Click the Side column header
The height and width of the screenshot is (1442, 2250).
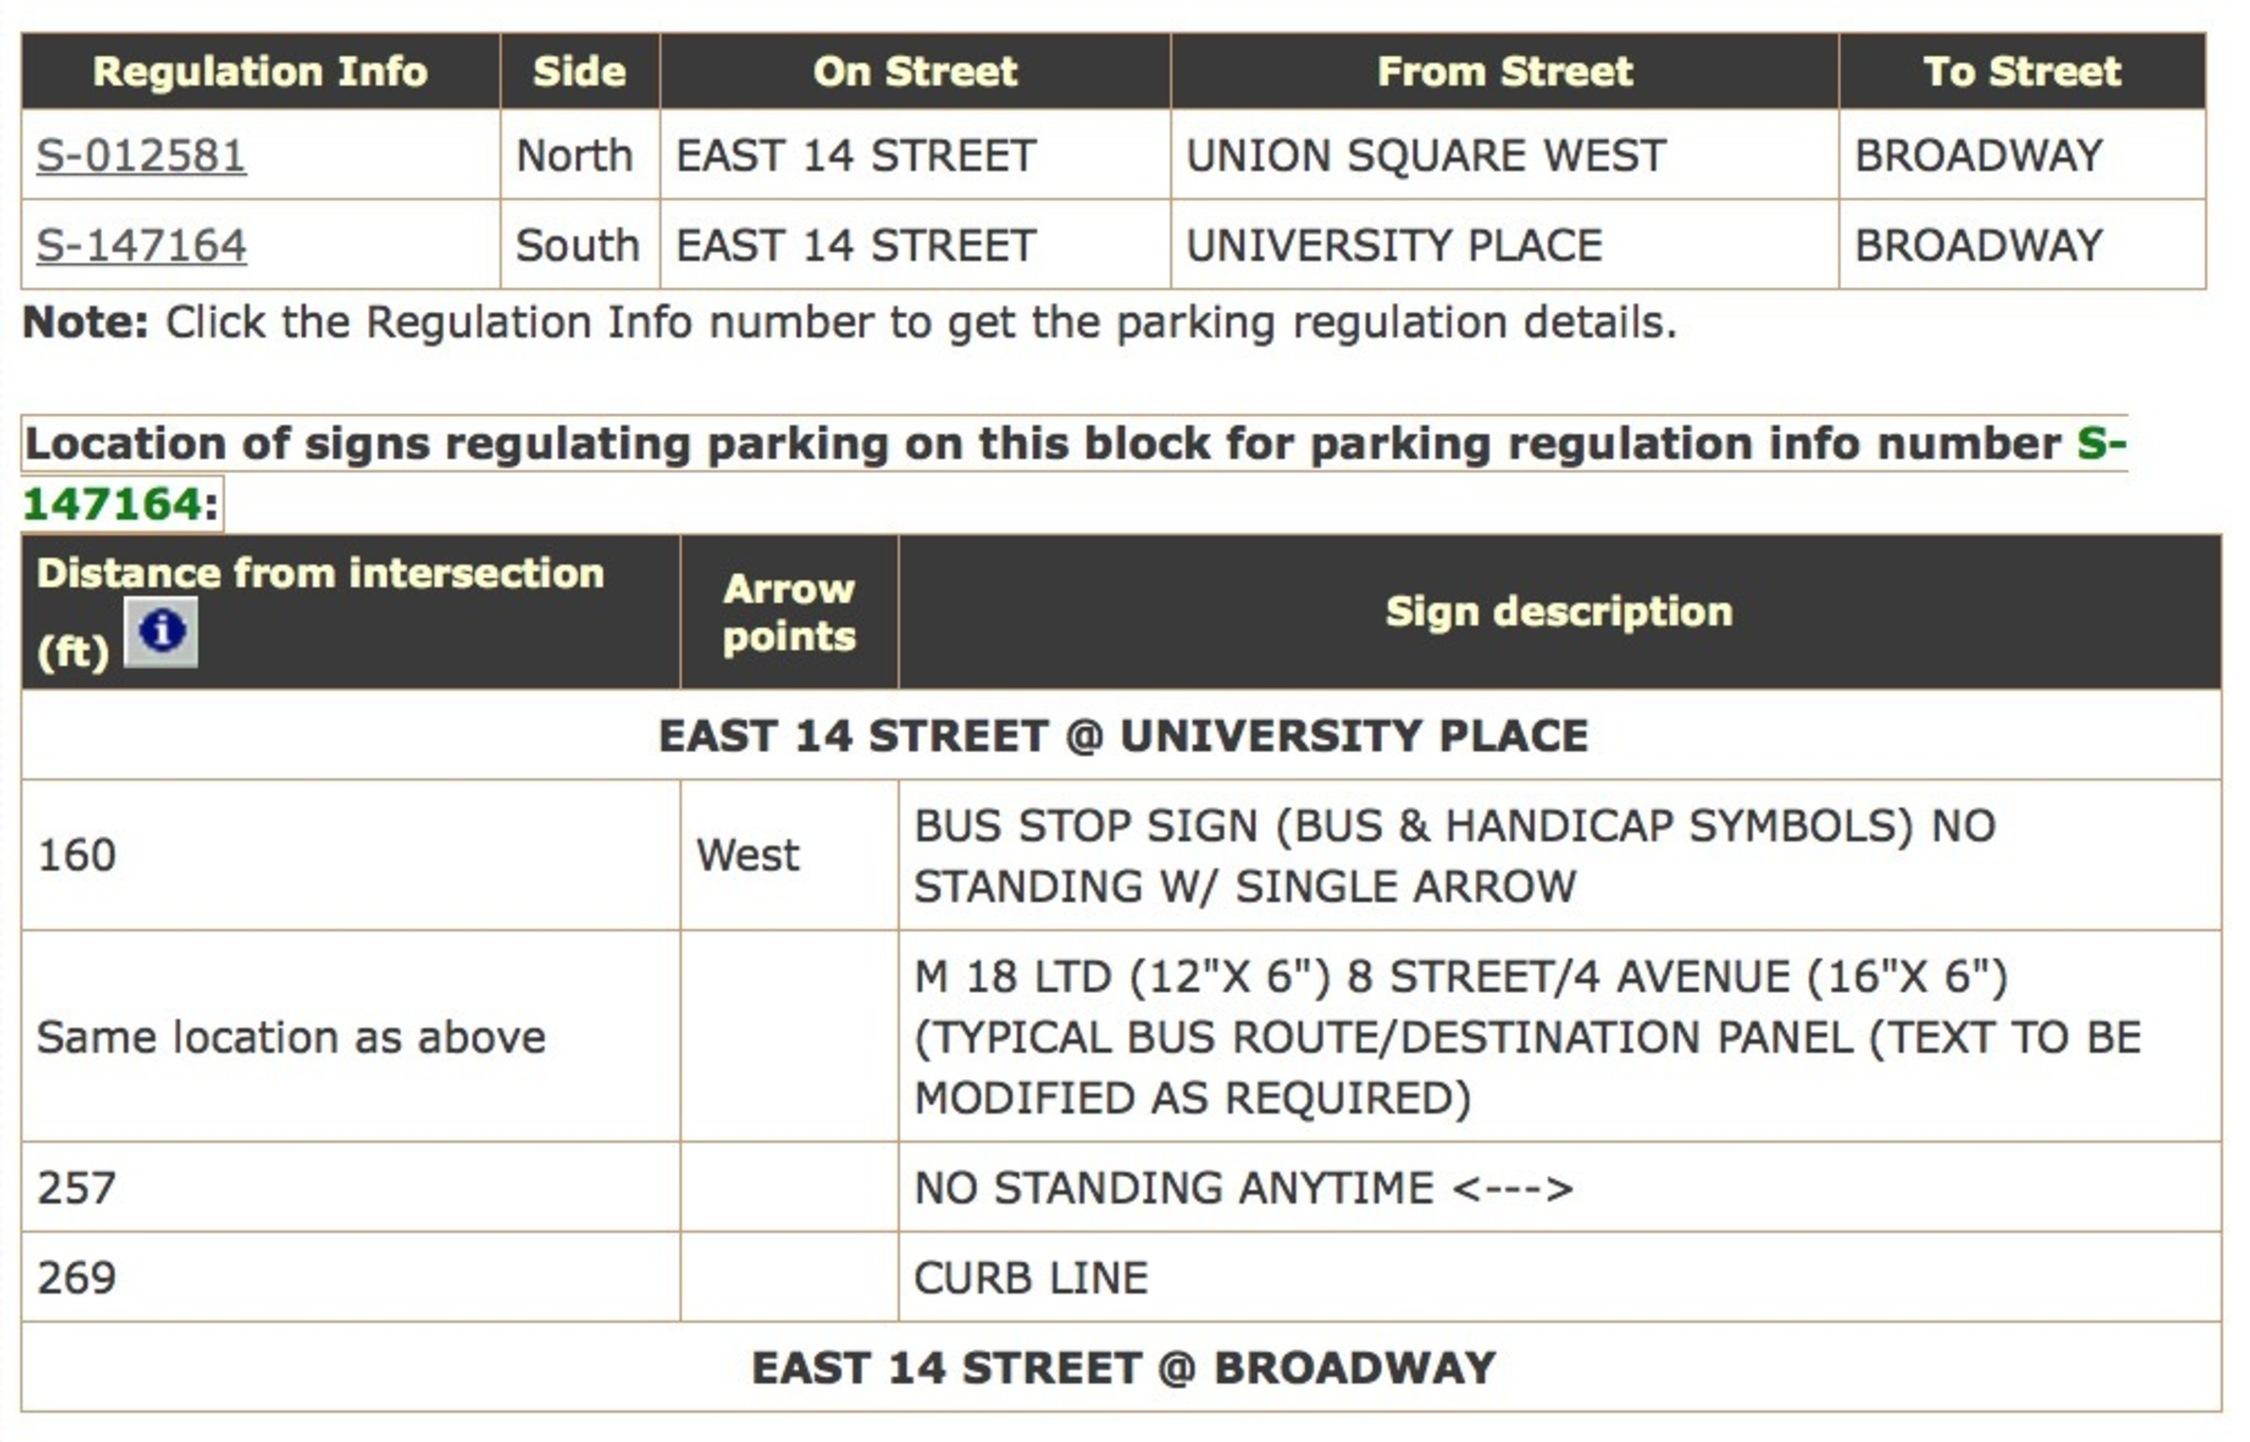578,70
